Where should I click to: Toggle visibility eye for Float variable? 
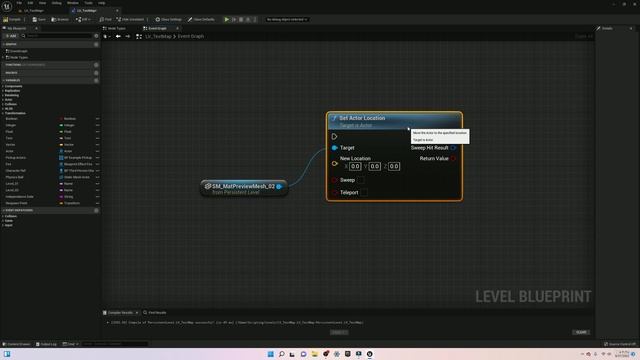pos(98,132)
